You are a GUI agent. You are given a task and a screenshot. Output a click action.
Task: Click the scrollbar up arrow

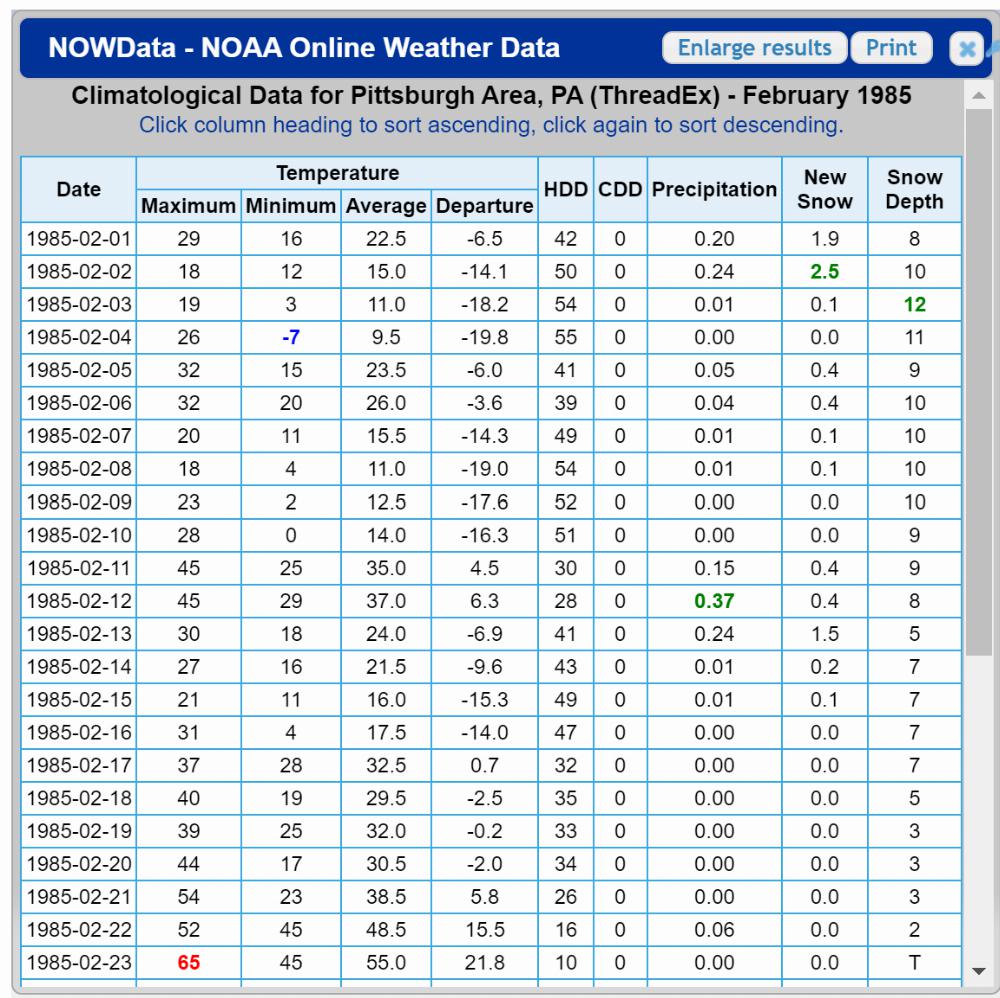point(978,96)
